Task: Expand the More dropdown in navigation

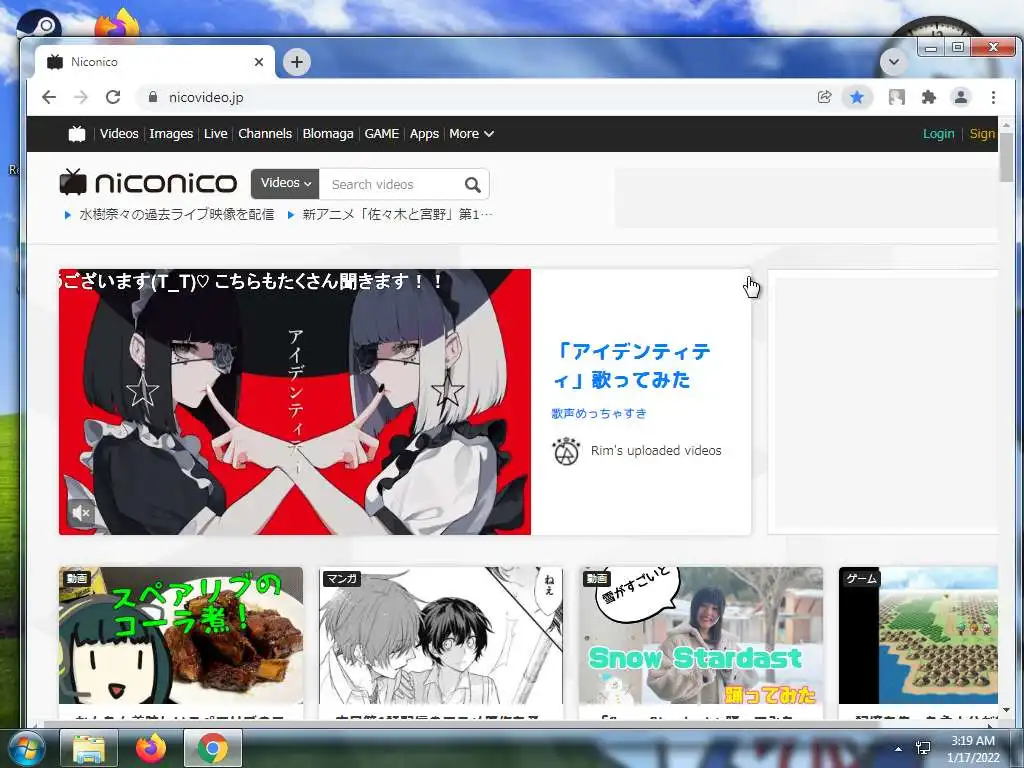Action: click(471, 134)
